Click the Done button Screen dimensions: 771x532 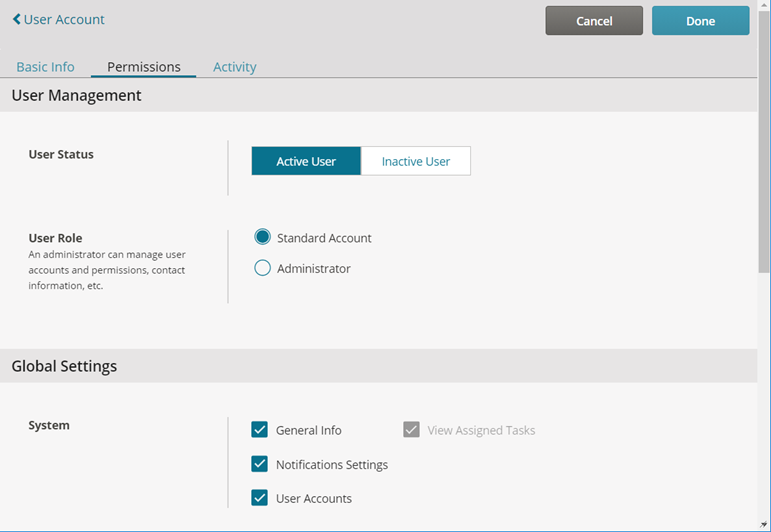pos(700,21)
